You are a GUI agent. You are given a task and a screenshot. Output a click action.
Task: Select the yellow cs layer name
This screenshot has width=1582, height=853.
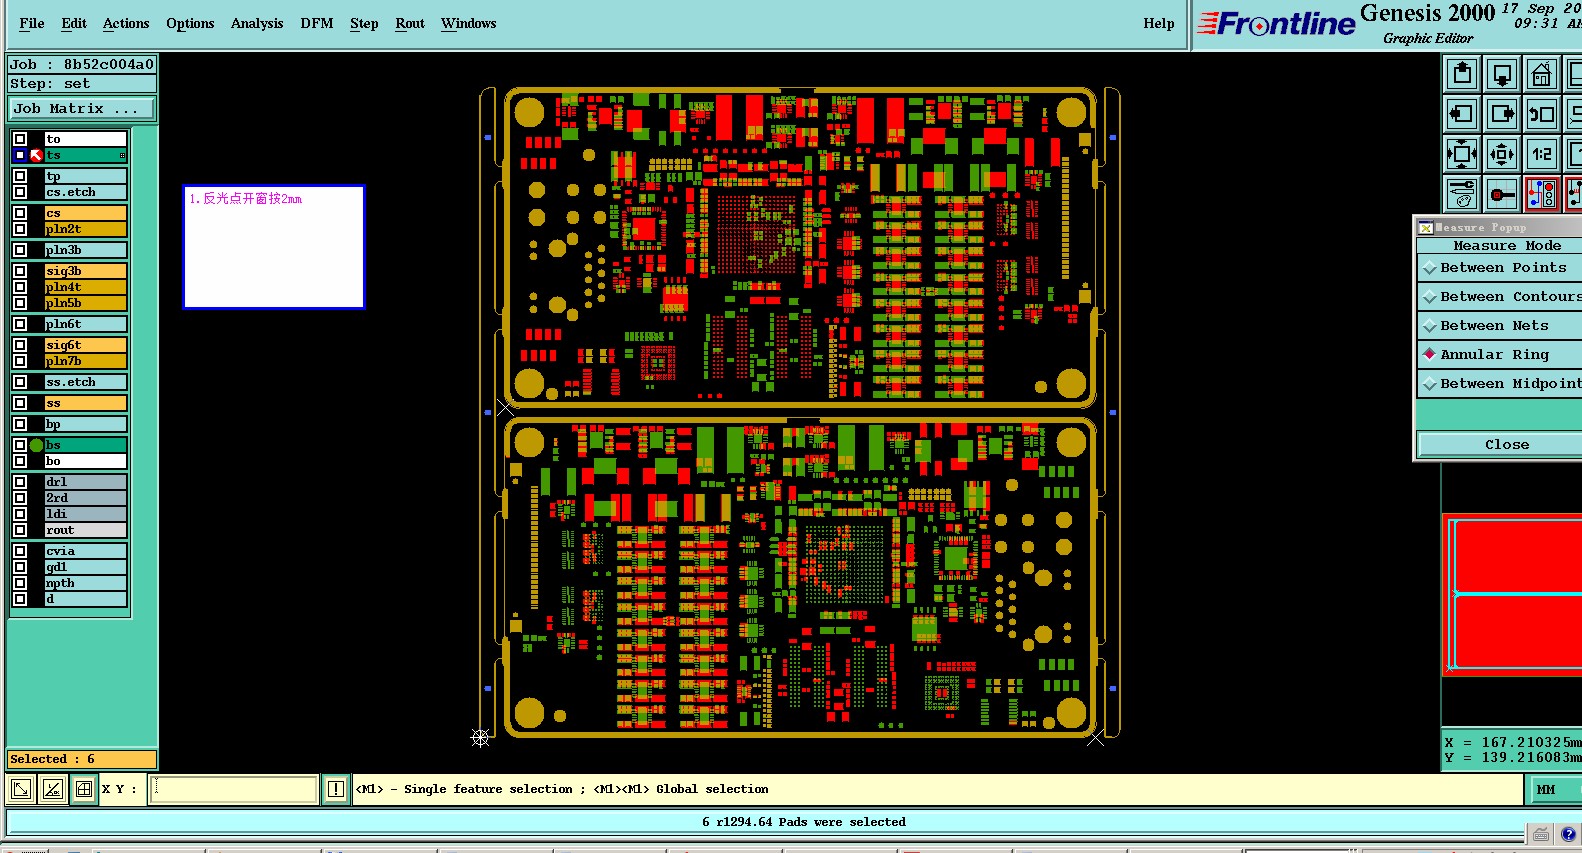(x=85, y=213)
